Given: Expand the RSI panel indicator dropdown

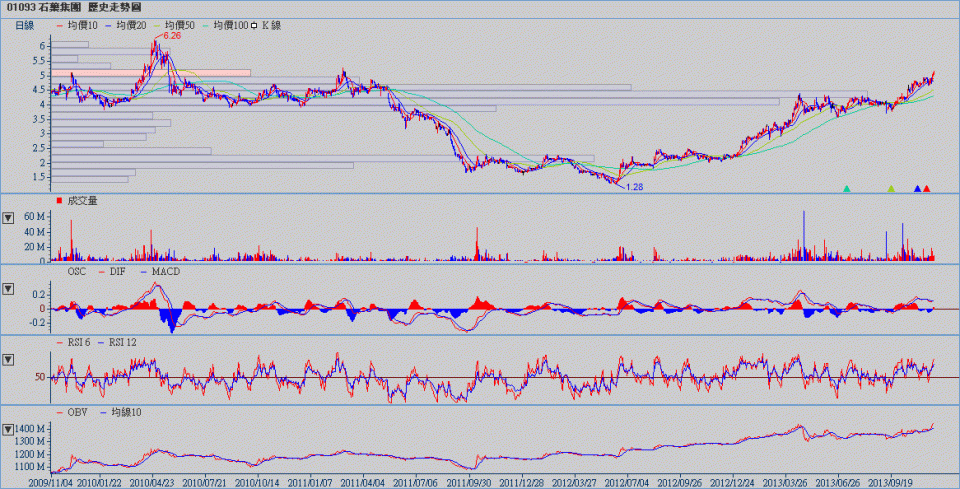Looking at the screenshot, I should click(x=9, y=359).
